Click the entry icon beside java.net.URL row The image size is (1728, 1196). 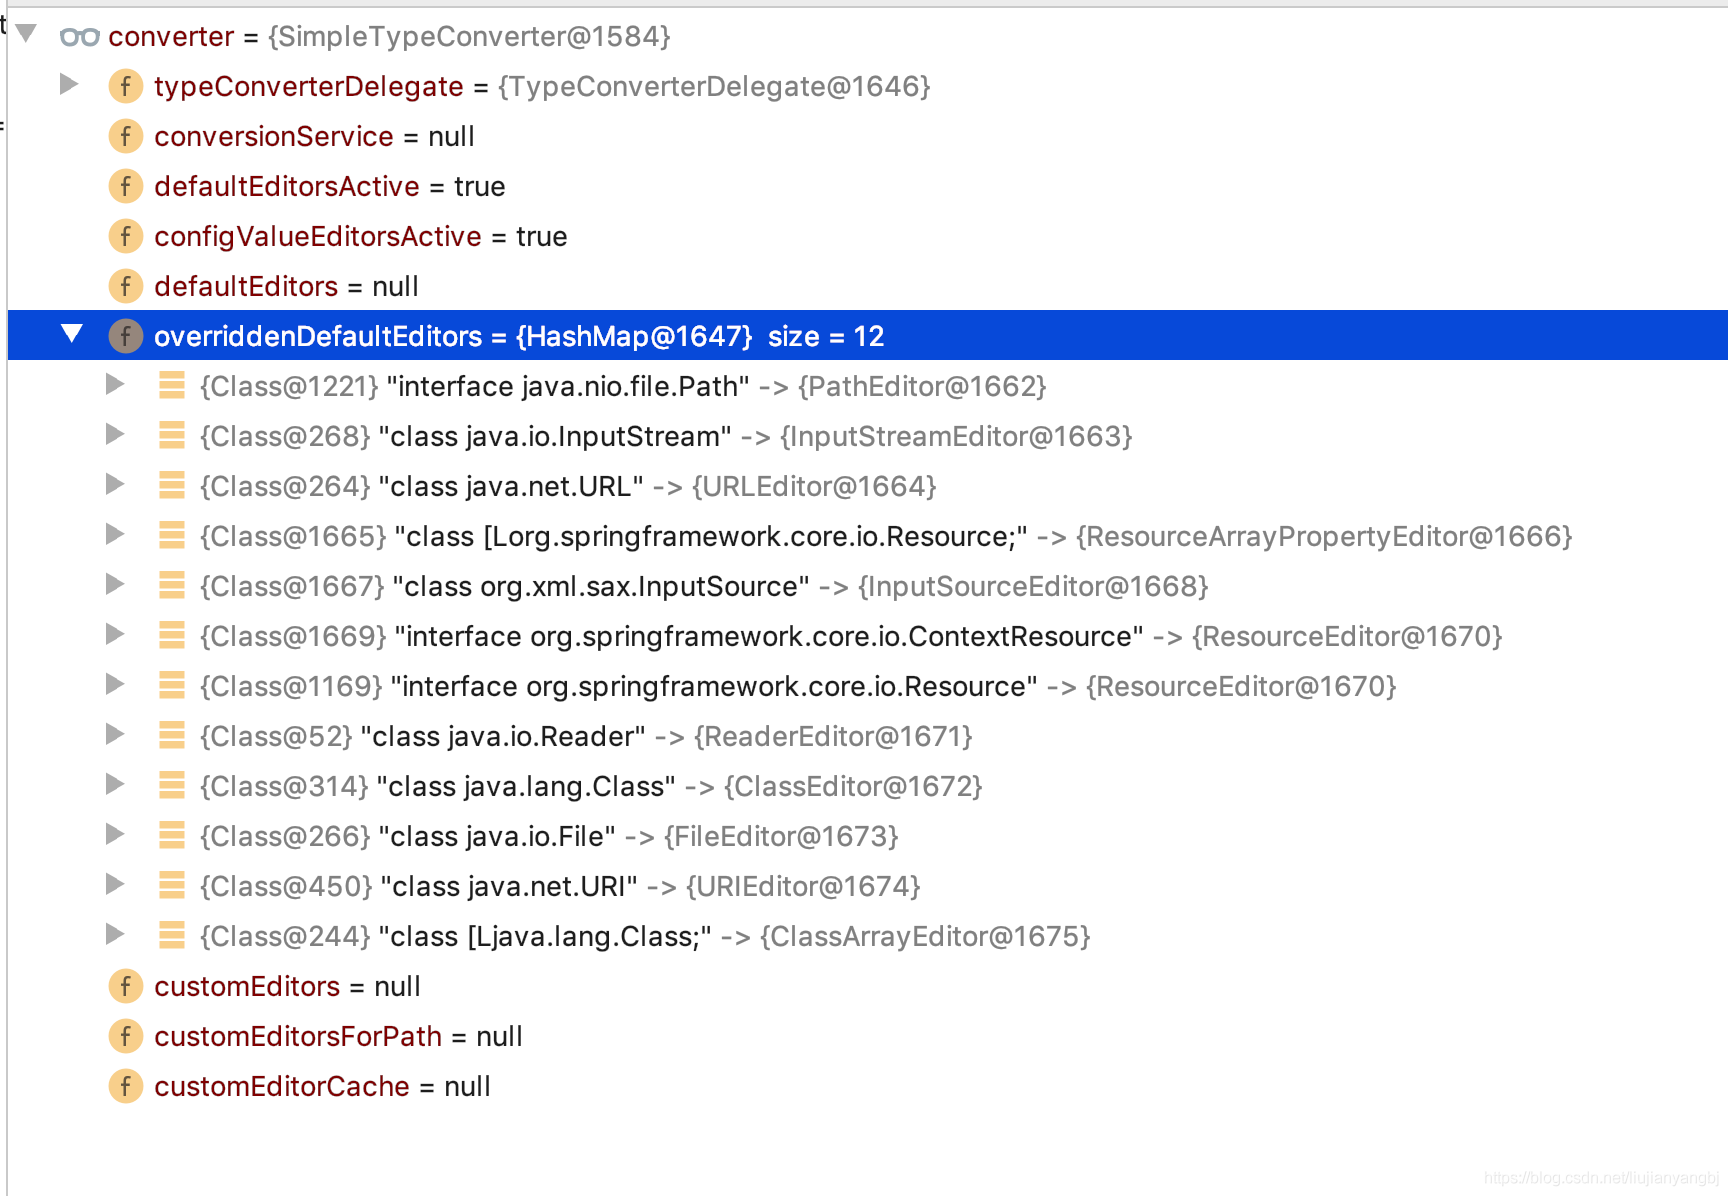pyautogui.click(x=172, y=486)
